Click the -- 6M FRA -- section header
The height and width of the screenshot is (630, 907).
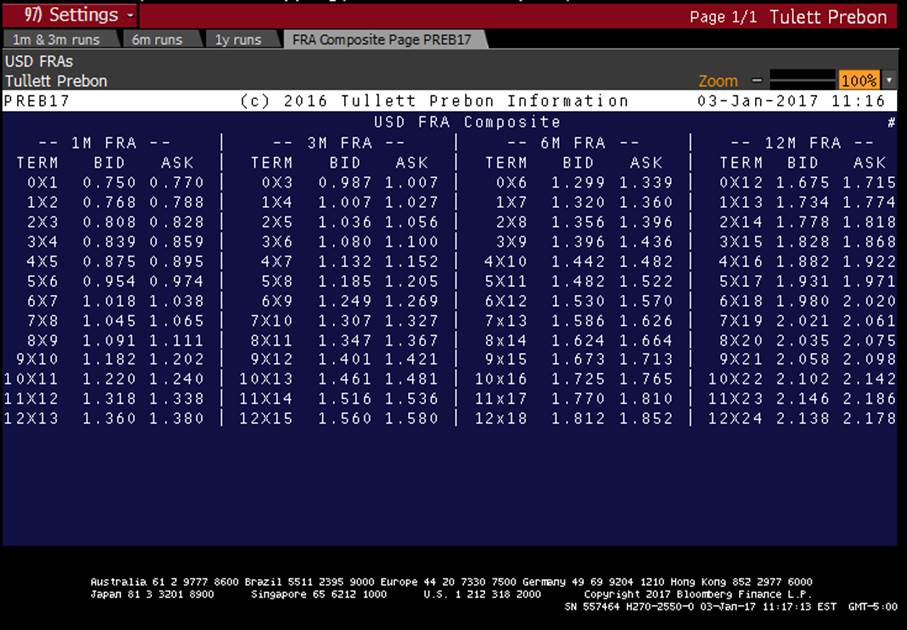573,143
